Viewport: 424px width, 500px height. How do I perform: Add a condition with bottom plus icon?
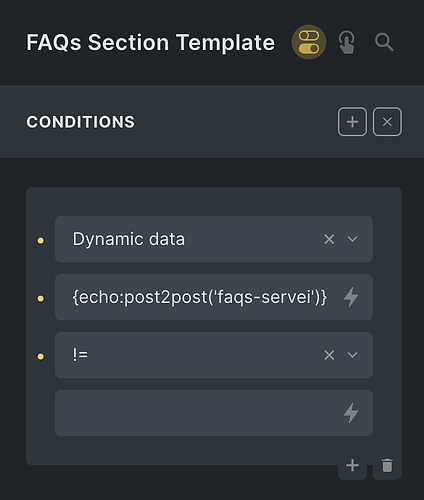click(352, 465)
